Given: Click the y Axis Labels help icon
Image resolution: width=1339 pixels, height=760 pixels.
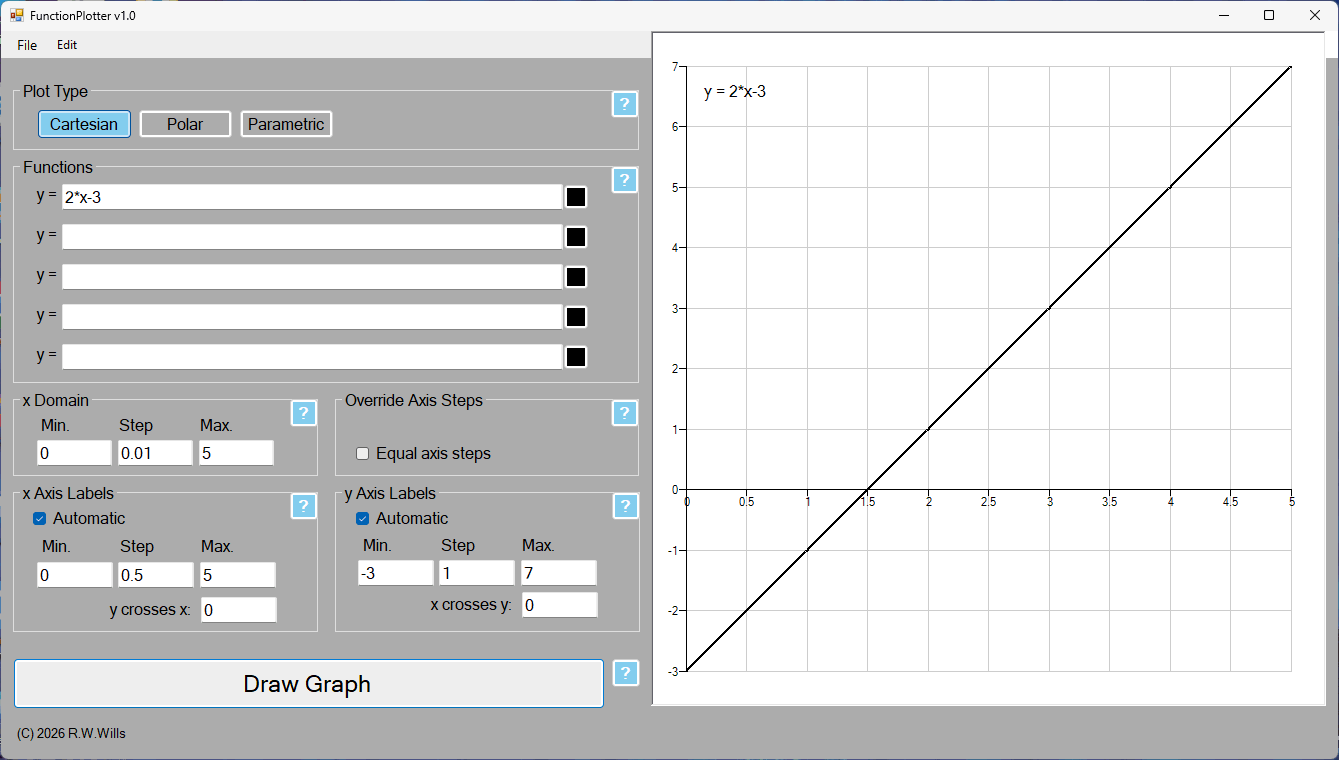Looking at the screenshot, I should pyautogui.click(x=624, y=506).
